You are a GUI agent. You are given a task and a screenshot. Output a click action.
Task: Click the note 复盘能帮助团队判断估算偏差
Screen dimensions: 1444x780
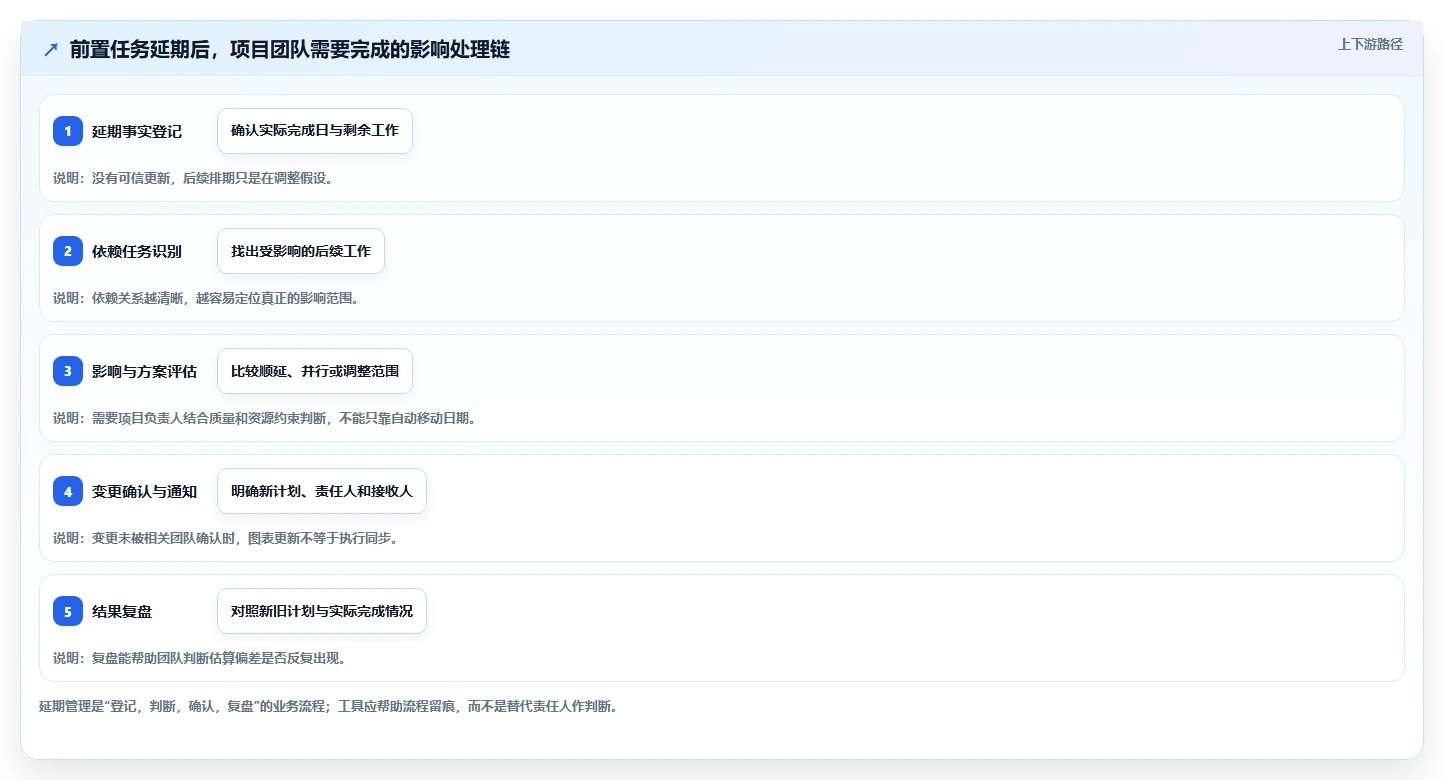tap(200, 658)
